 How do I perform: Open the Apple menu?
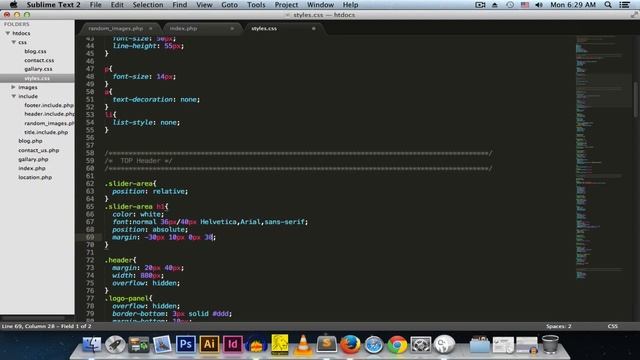tap(13, 4)
